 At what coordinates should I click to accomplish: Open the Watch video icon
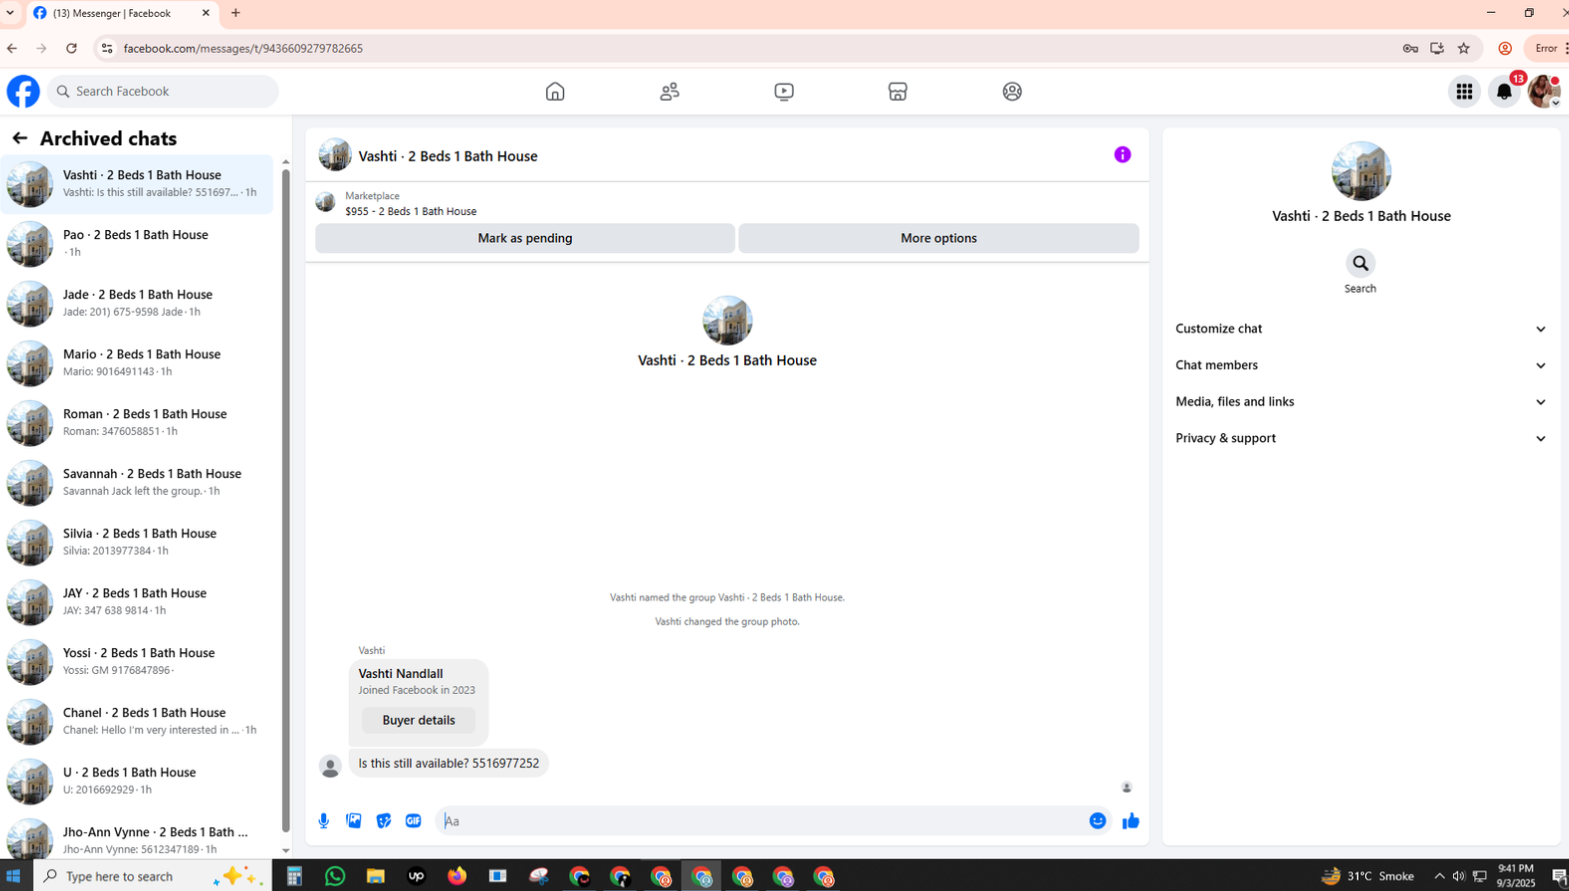[x=784, y=91]
